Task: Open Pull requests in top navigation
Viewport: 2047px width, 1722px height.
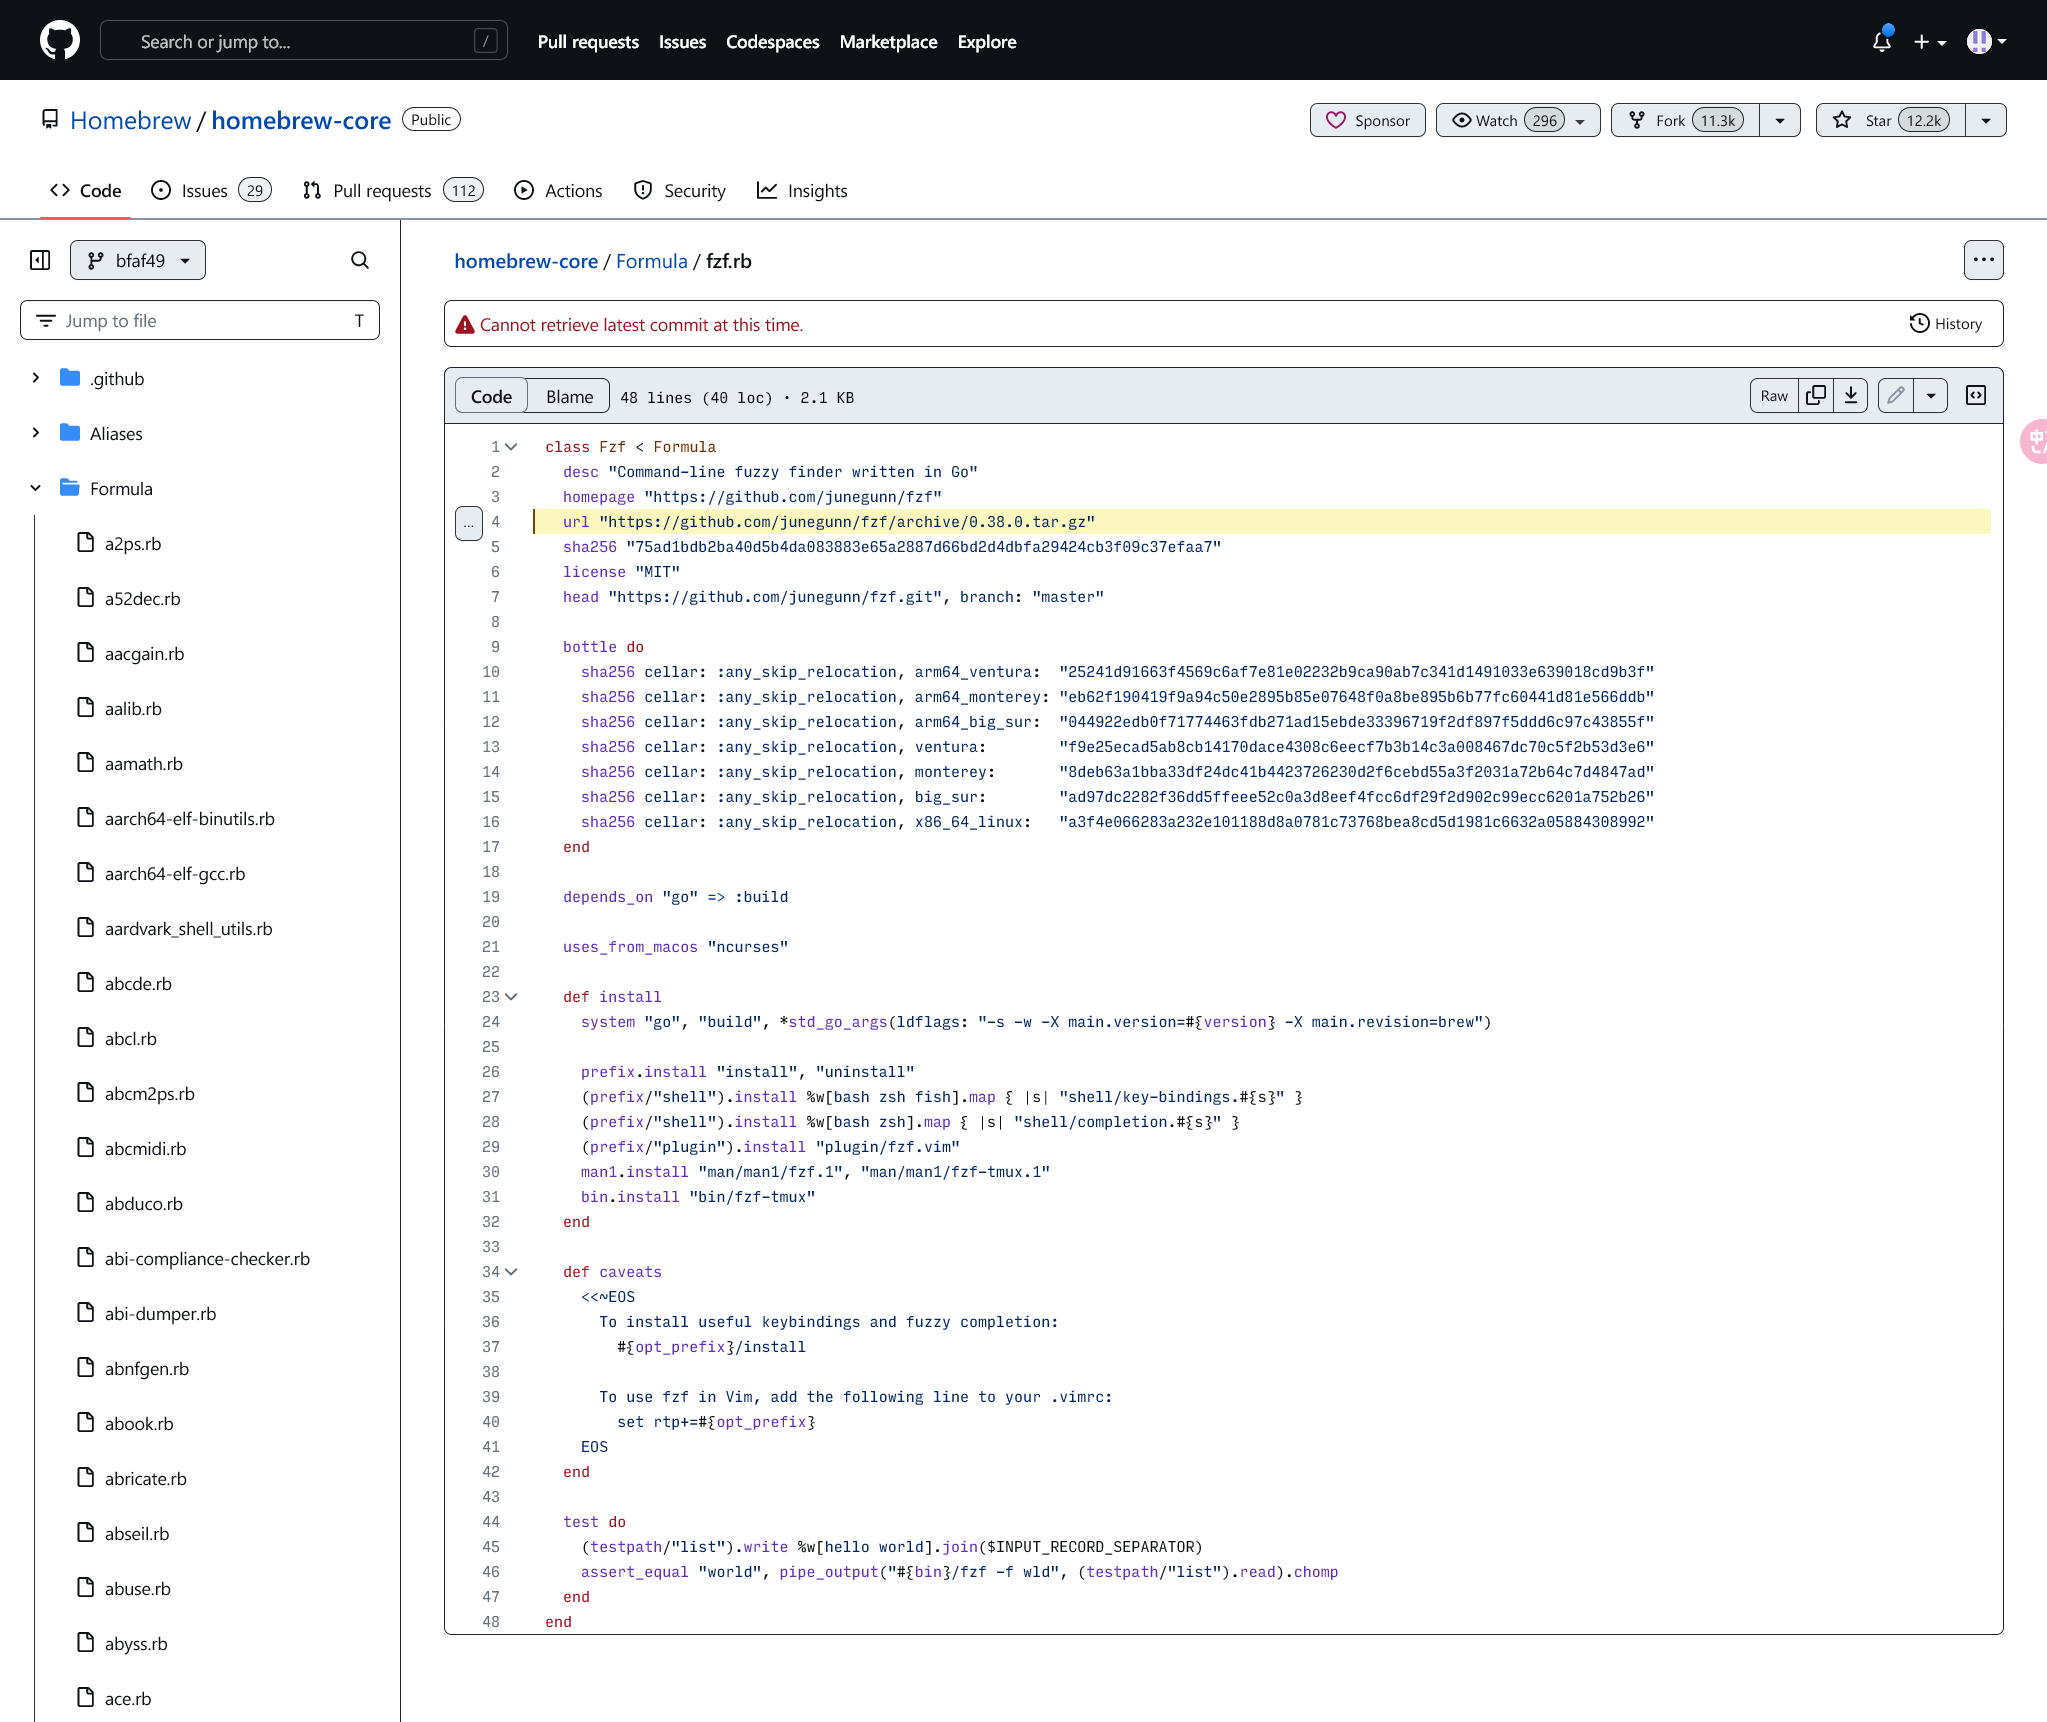Action: pyautogui.click(x=588, y=41)
